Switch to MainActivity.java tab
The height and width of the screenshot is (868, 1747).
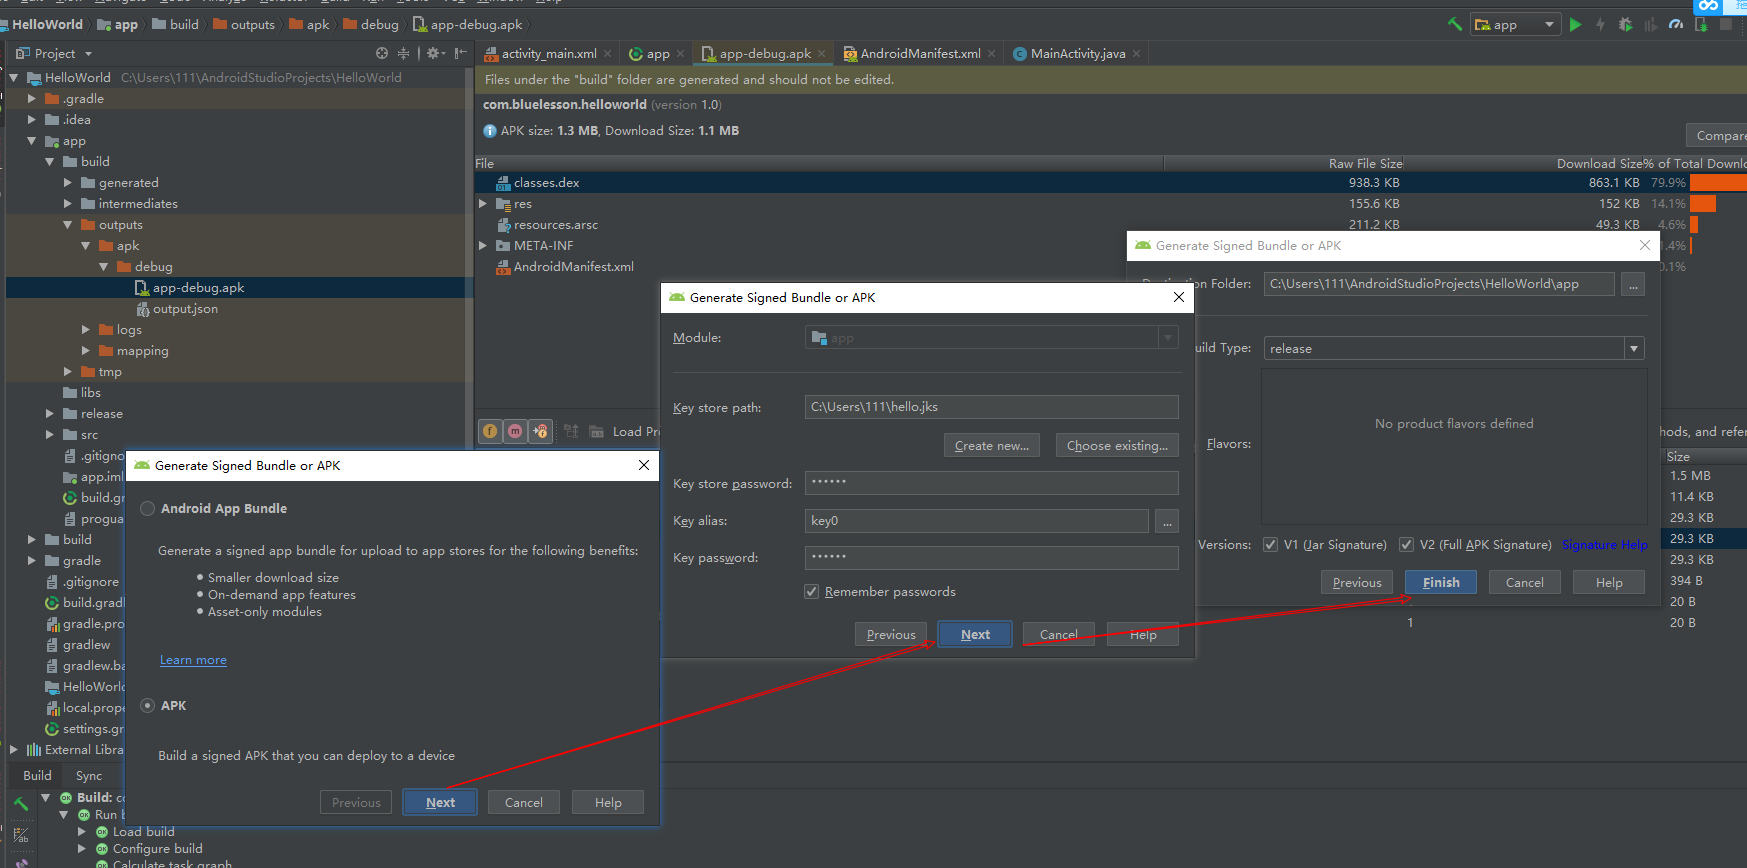tap(1077, 54)
